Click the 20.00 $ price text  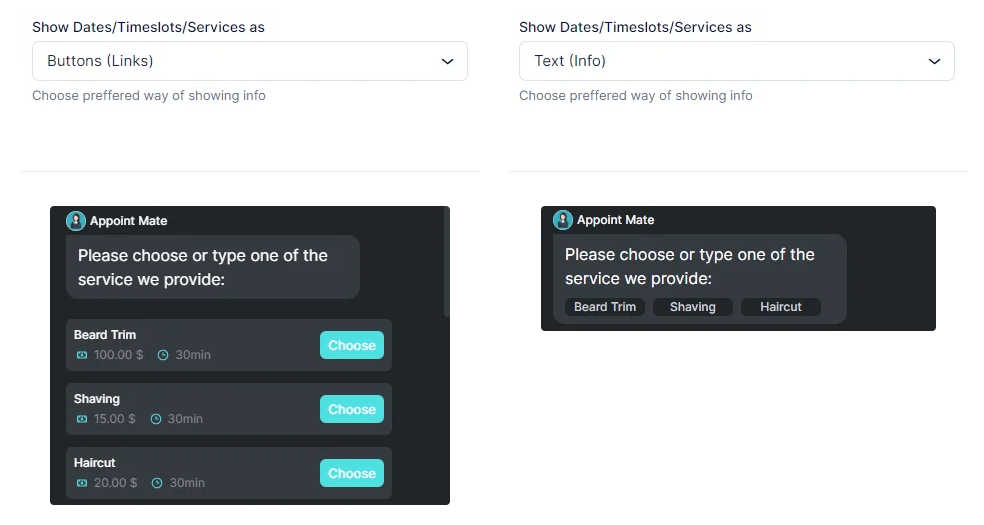(x=115, y=483)
